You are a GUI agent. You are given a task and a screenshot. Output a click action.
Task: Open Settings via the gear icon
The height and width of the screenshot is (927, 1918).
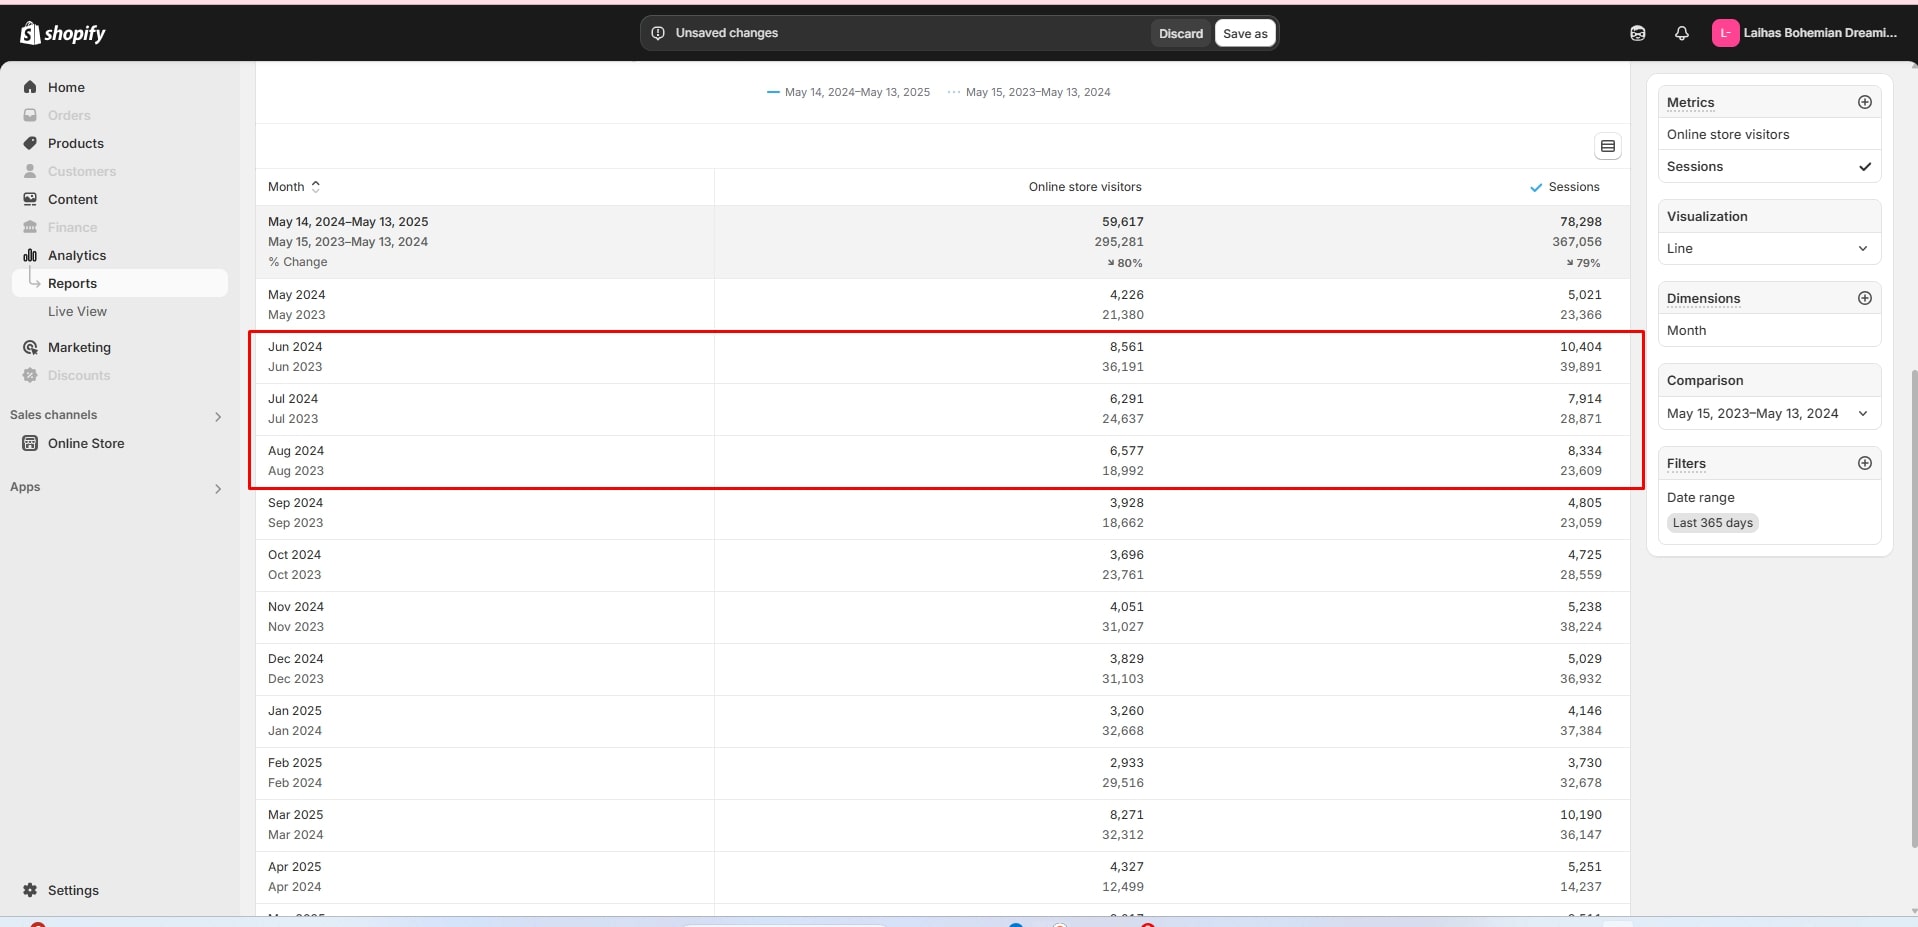pyautogui.click(x=30, y=890)
